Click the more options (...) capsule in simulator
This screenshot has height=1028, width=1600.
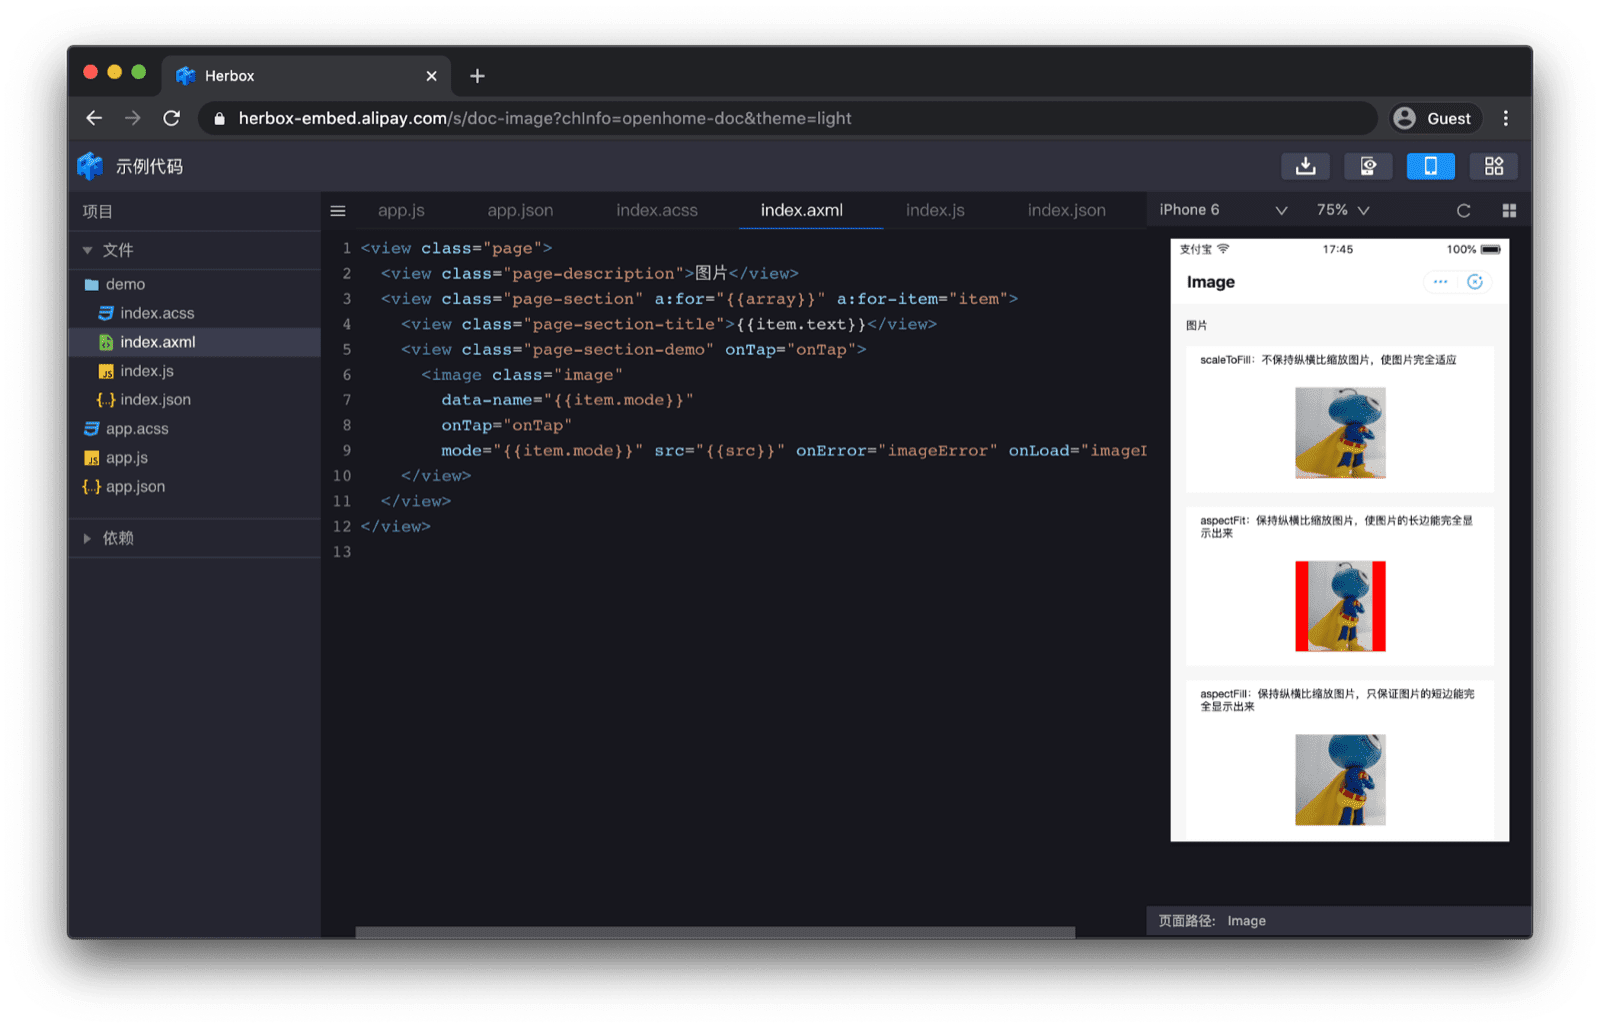(x=1440, y=282)
